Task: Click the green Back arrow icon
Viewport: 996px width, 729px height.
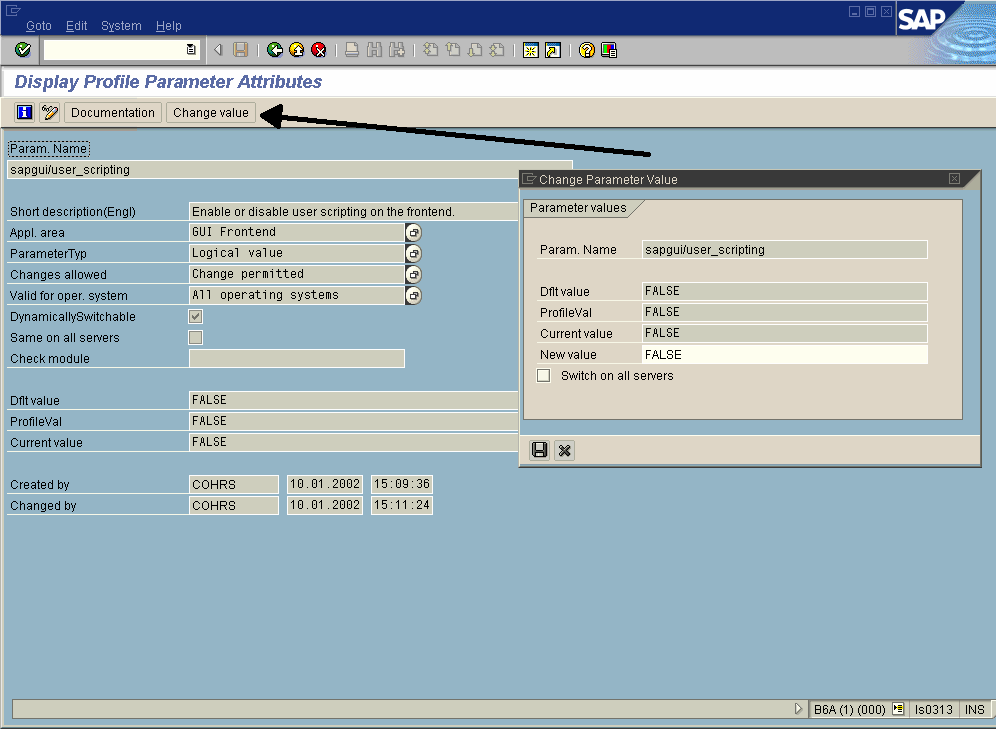Action: tap(275, 50)
